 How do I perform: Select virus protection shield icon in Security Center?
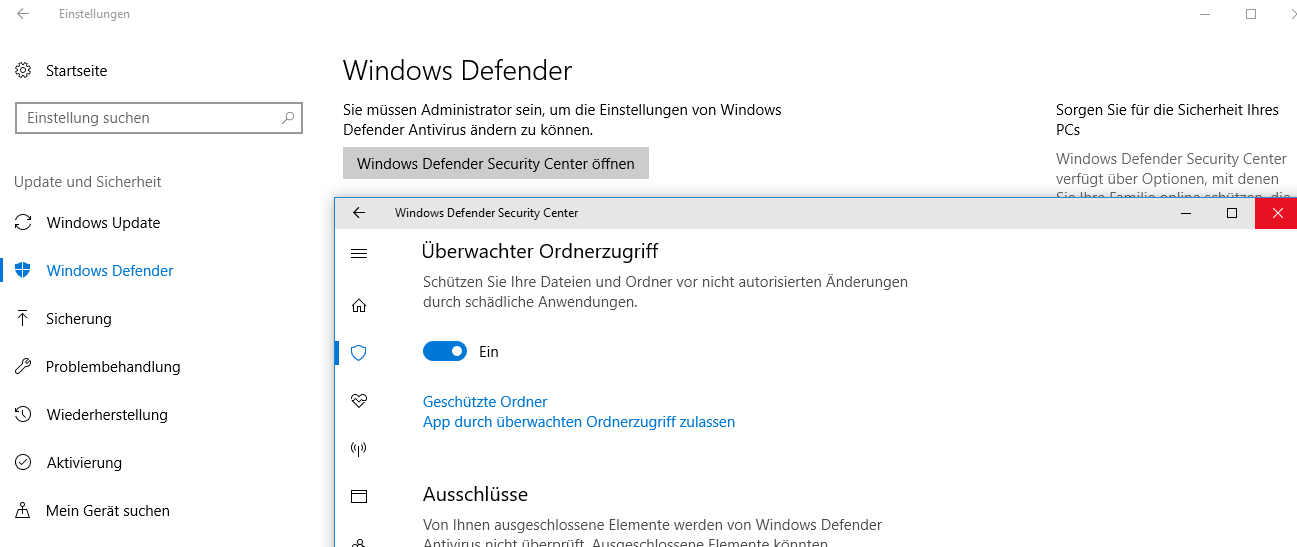click(359, 353)
